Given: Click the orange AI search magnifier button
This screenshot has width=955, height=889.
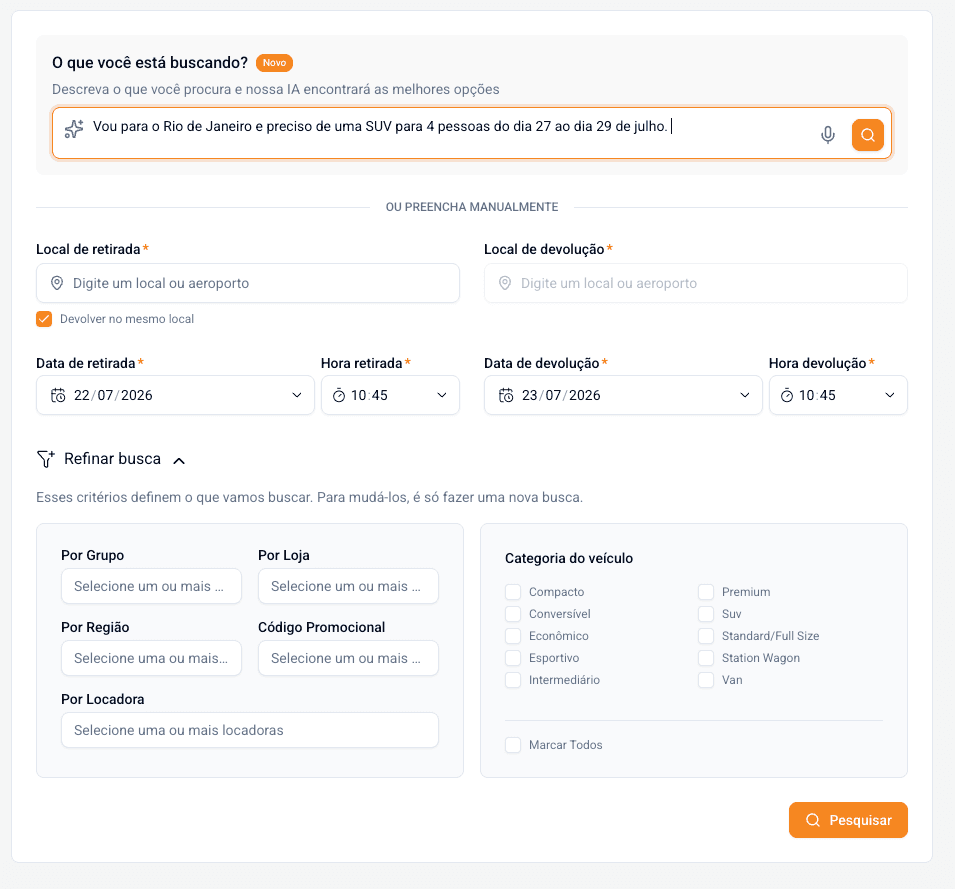Looking at the screenshot, I should (x=867, y=135).
